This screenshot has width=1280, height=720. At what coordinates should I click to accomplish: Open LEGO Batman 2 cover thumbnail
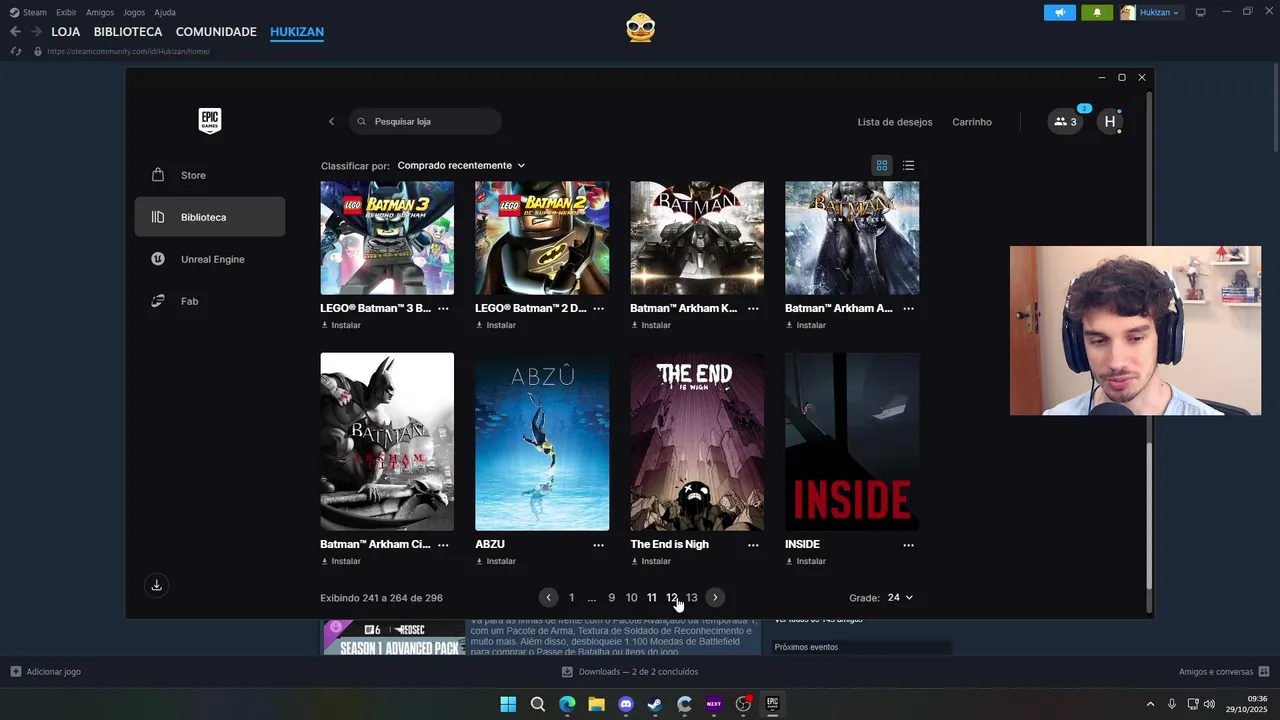pyautogui.click(x=542, y=238)
